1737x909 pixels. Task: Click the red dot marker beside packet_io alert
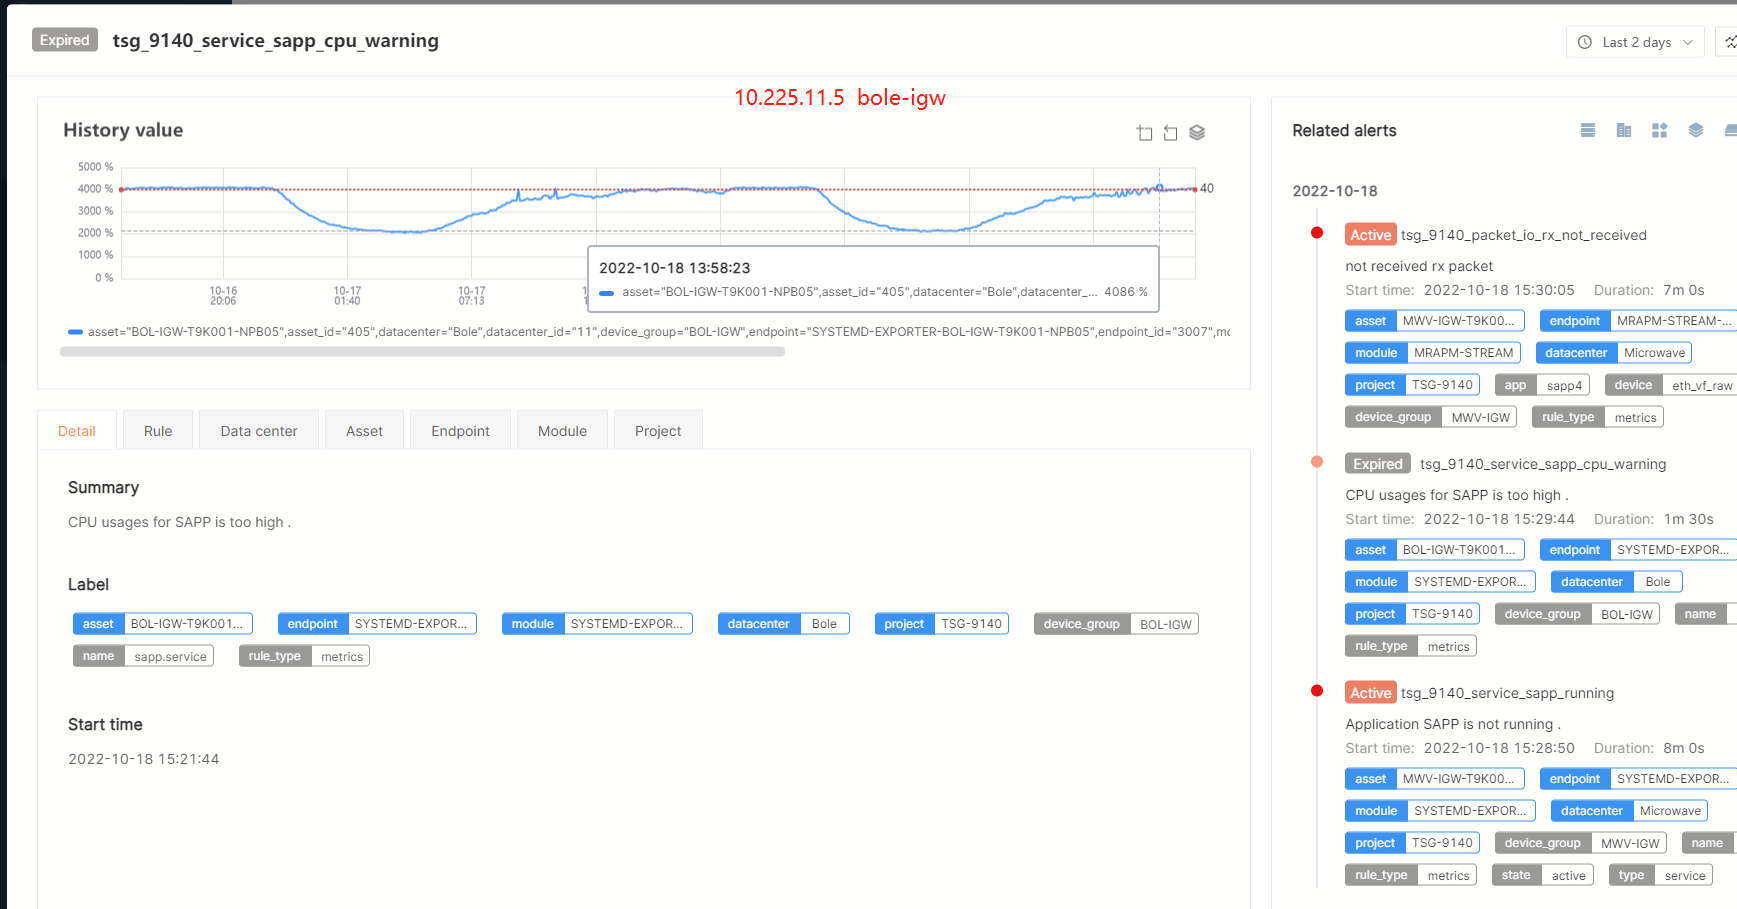(1317, 233)
